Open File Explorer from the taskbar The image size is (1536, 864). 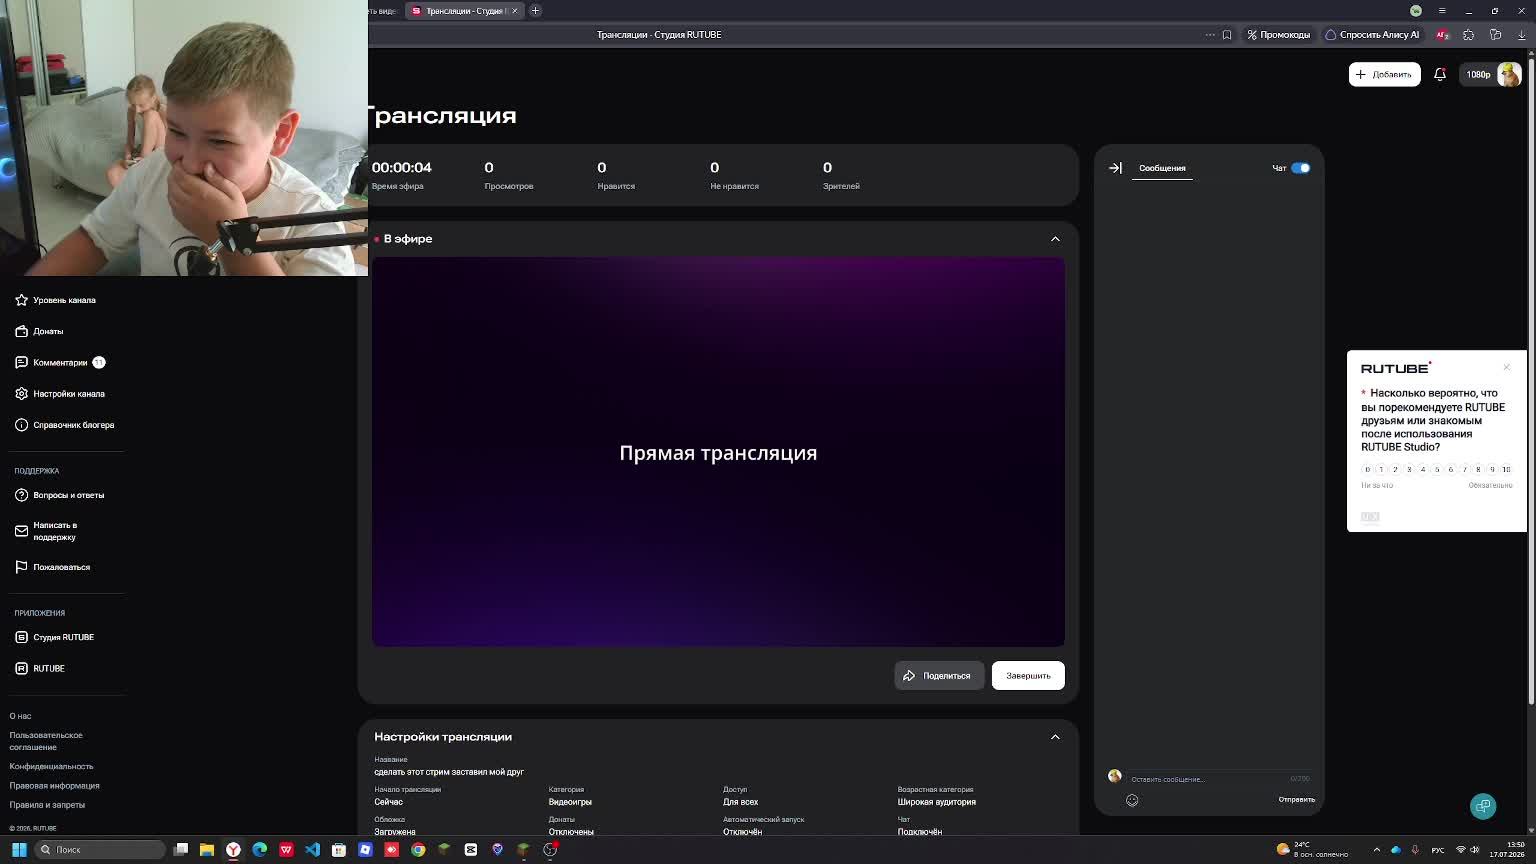click(x=207, y=849)
